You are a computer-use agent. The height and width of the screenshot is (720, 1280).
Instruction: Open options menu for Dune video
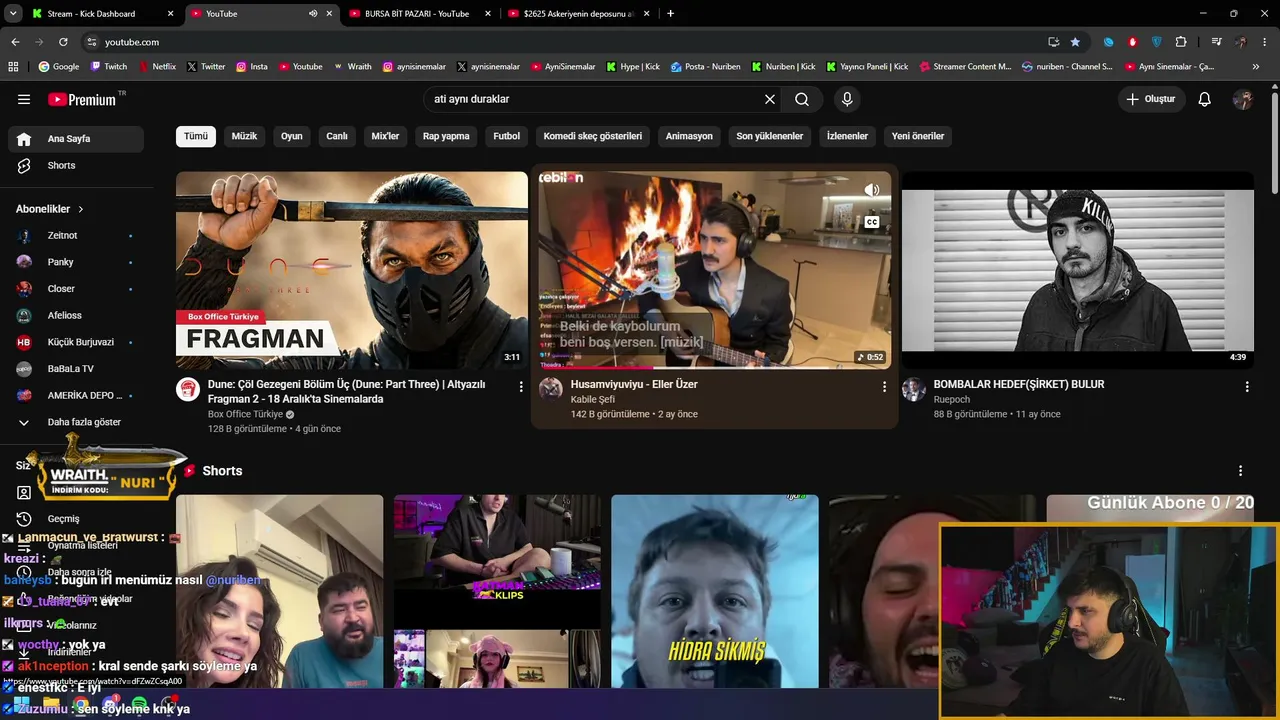521,386
